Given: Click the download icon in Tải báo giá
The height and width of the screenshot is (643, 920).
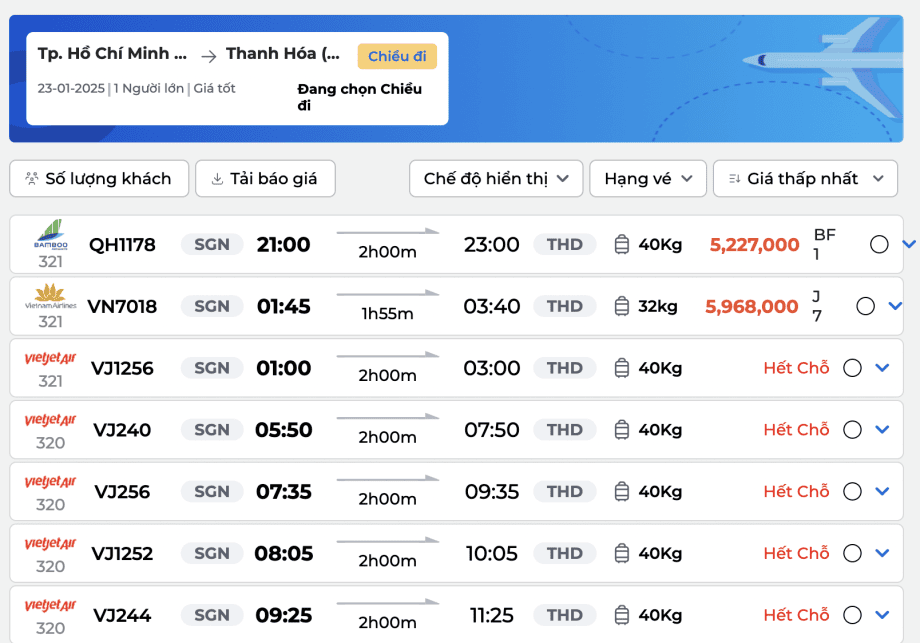Looking at the screenshot, I should coord(217,179).
